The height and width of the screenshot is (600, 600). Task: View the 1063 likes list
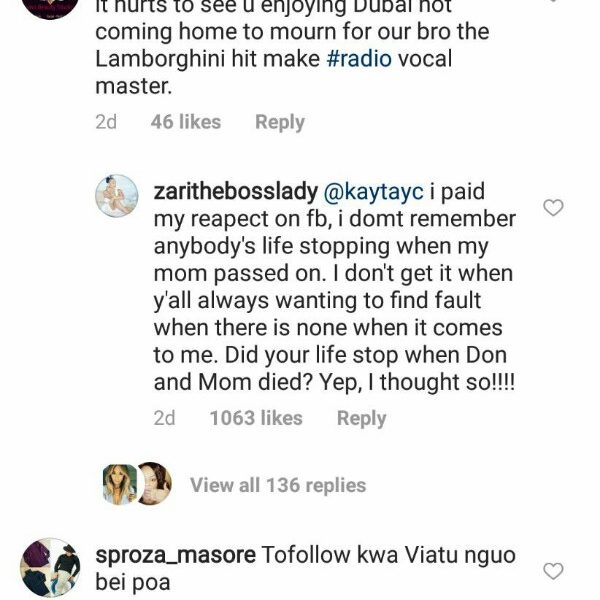[x=255, y=418]
